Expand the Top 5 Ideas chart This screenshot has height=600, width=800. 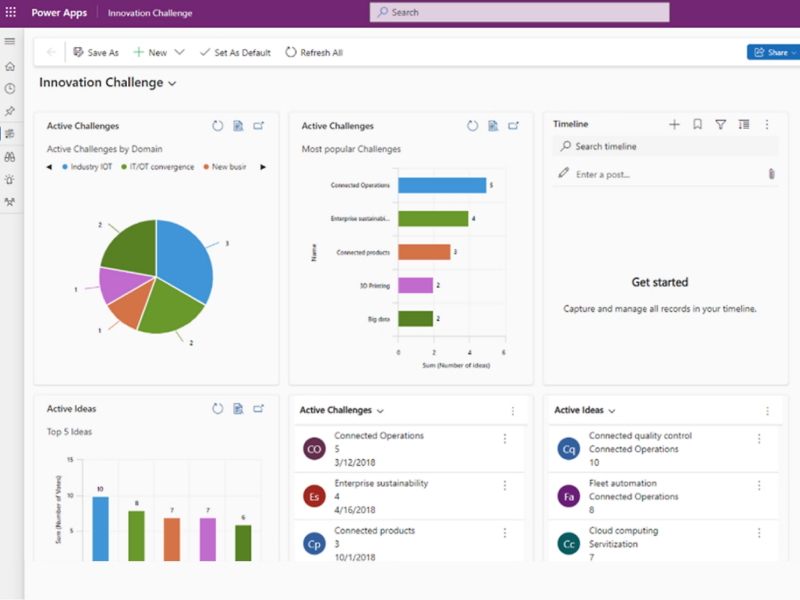(259, 408)
